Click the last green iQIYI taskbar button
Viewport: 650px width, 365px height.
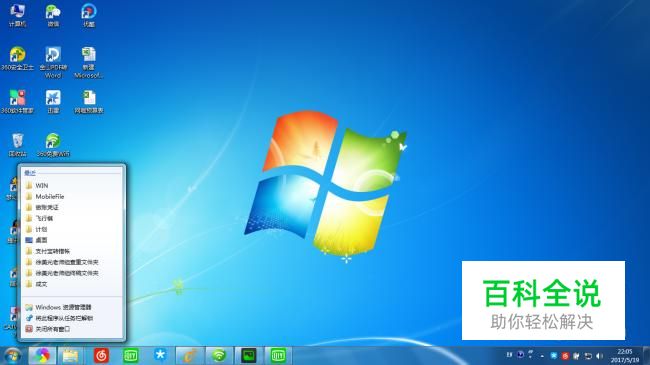tap(278, 355)
